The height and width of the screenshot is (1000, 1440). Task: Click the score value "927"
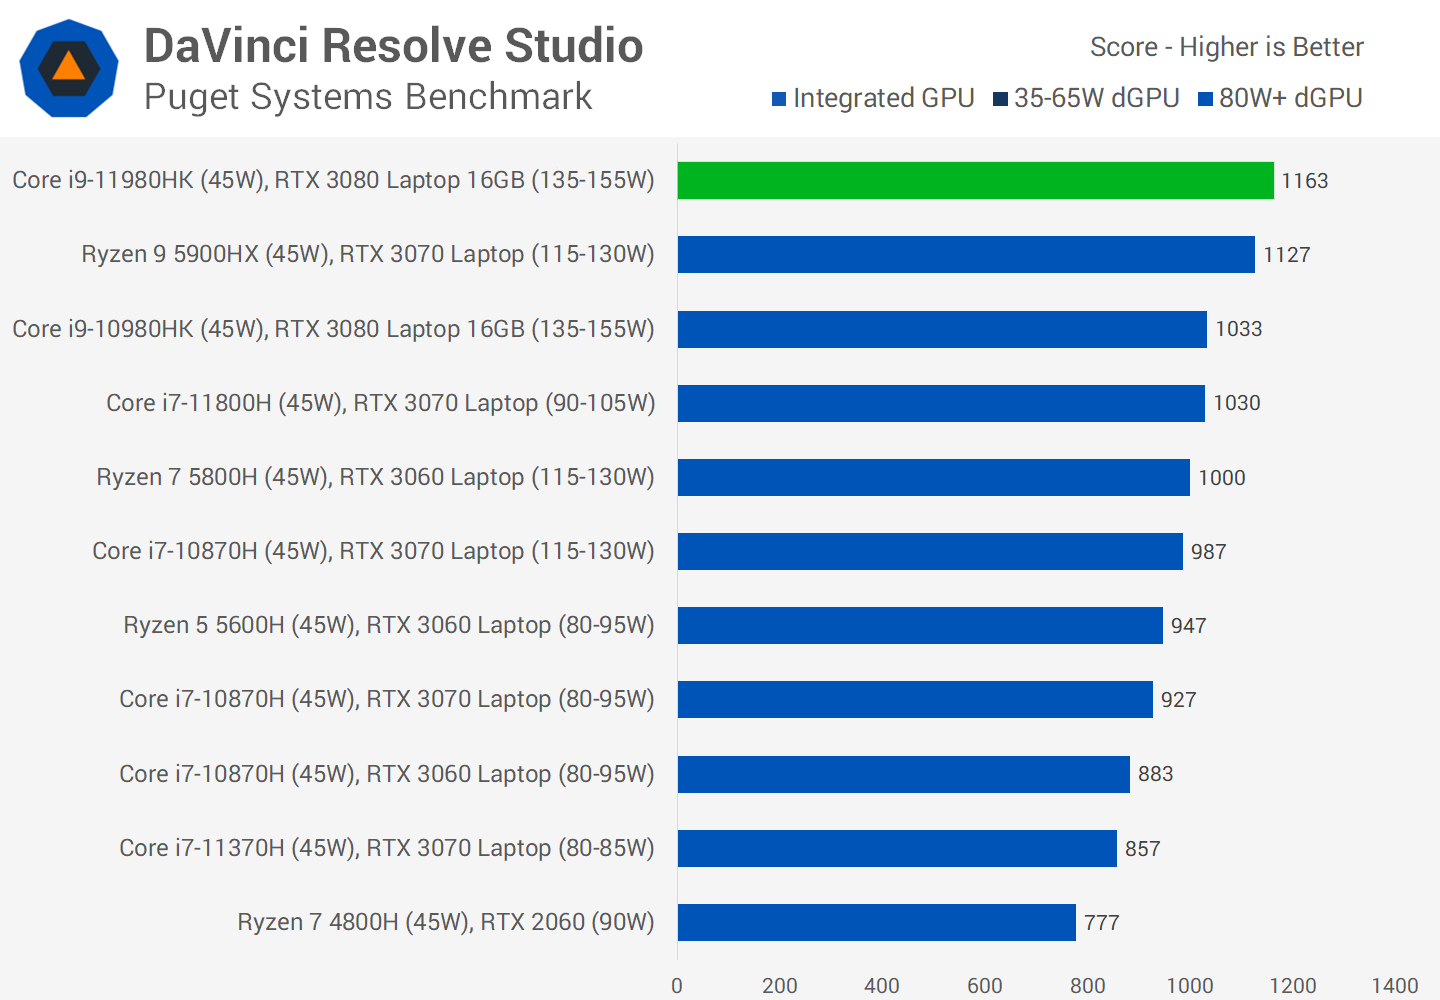[1179, 700]
